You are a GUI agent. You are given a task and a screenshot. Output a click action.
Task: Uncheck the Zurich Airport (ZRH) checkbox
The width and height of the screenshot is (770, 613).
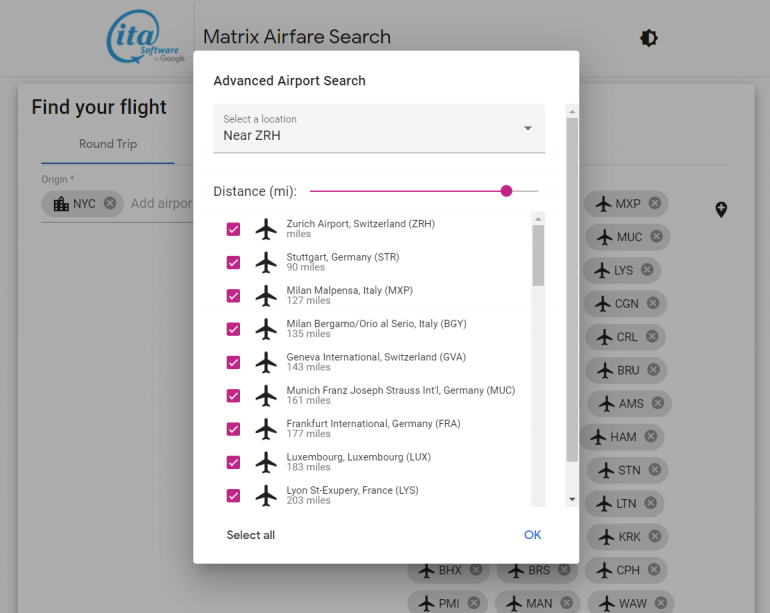(x=234, y=229)
